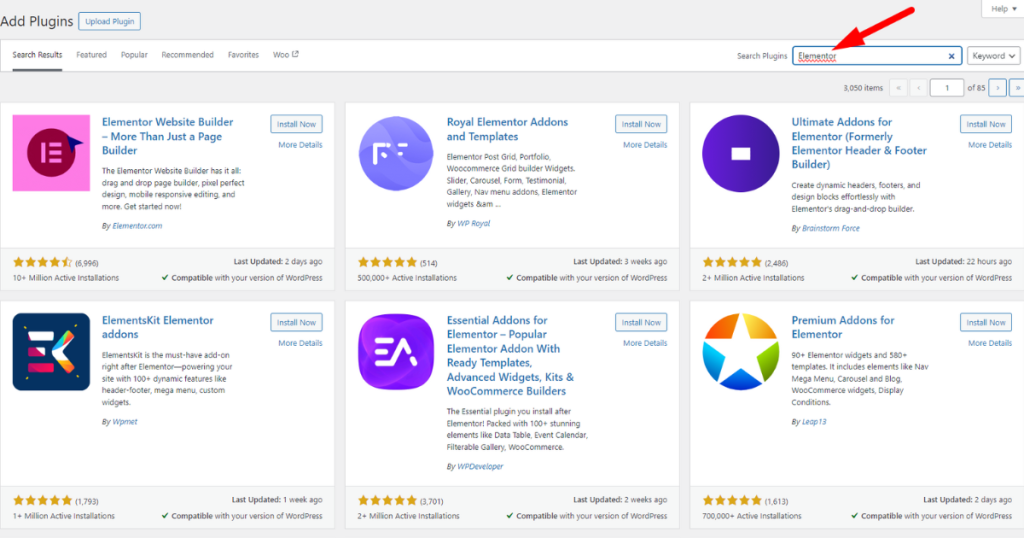Open the Essential Addons for Elementor title
The height and width of the screenshot is (538, 1024).
(510, 356)
